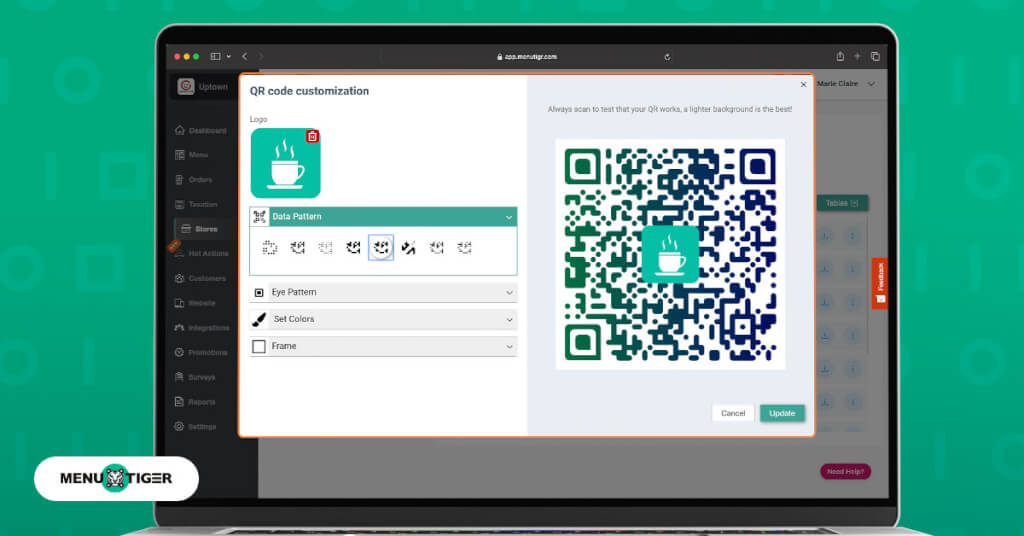
Task: Open Dashboard in the sidebar
Action: pyautogui.click(x=200, y=131)
